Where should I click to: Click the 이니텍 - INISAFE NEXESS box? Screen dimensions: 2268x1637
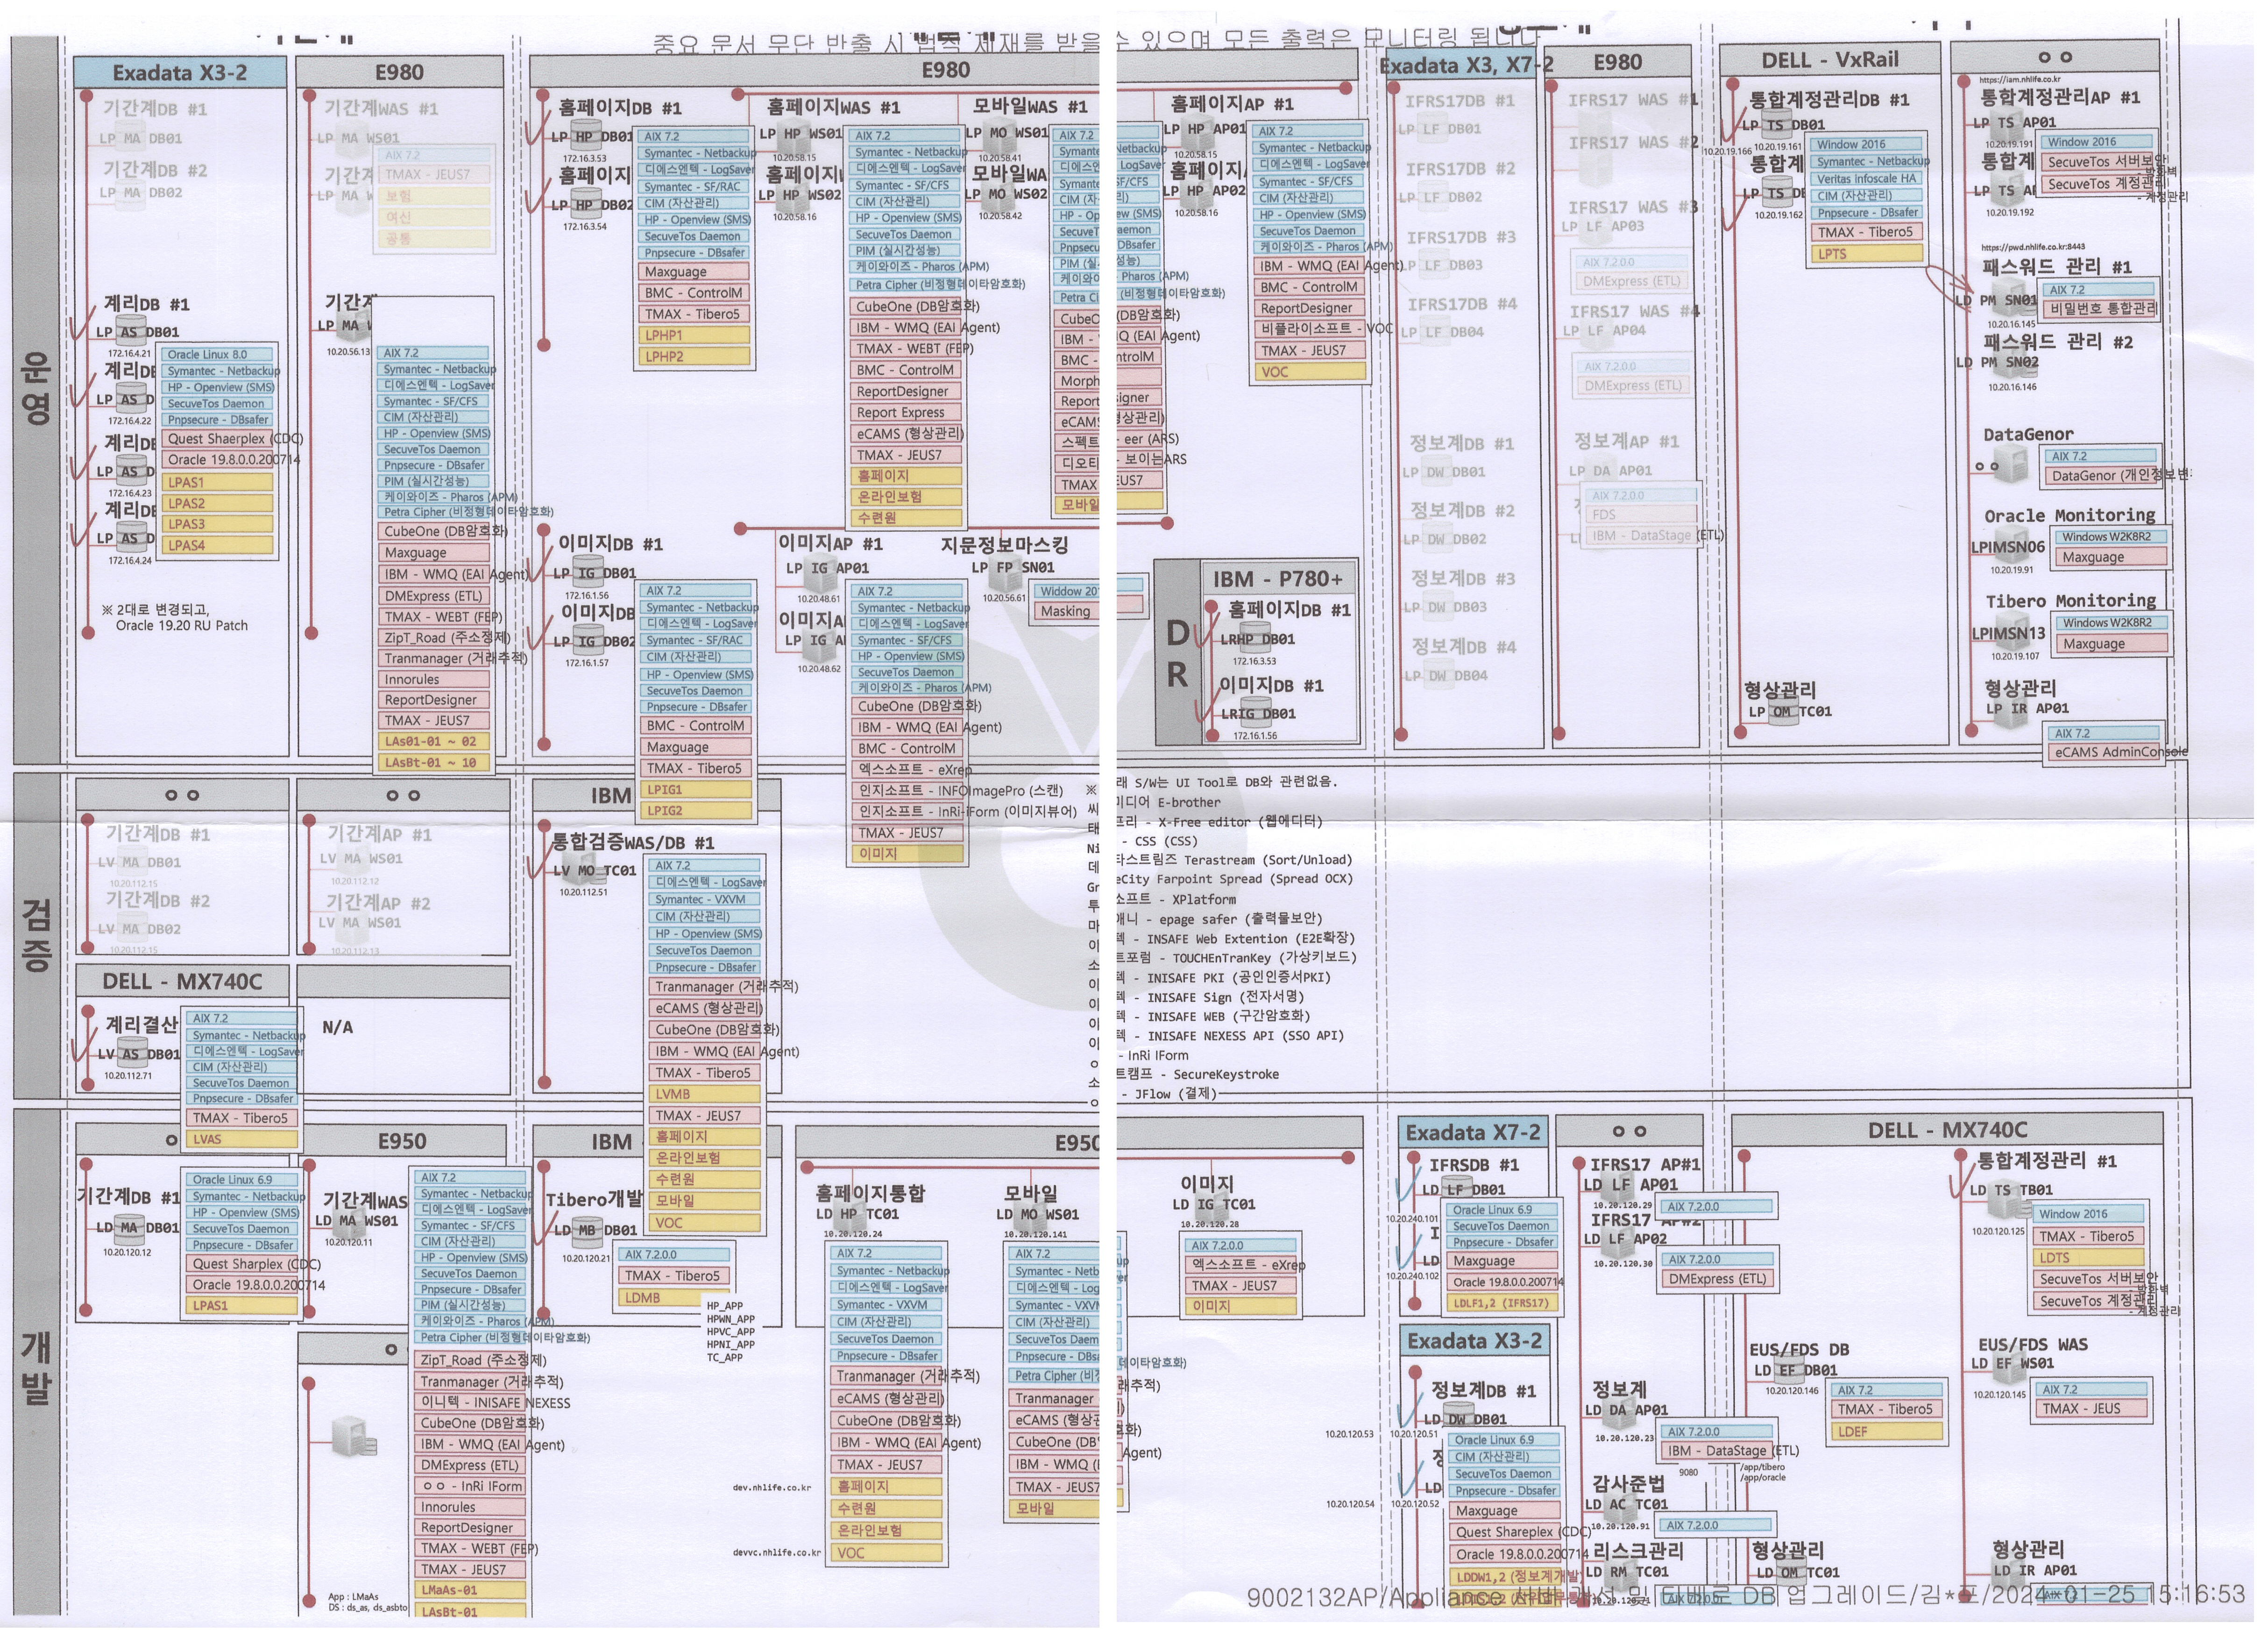click(x=470, y=1403)
